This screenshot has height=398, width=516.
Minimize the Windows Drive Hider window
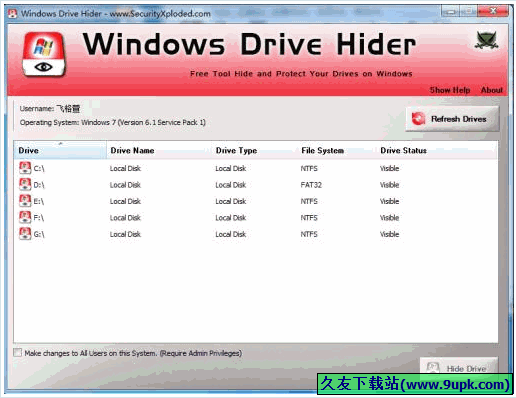[x=450, y=11]
